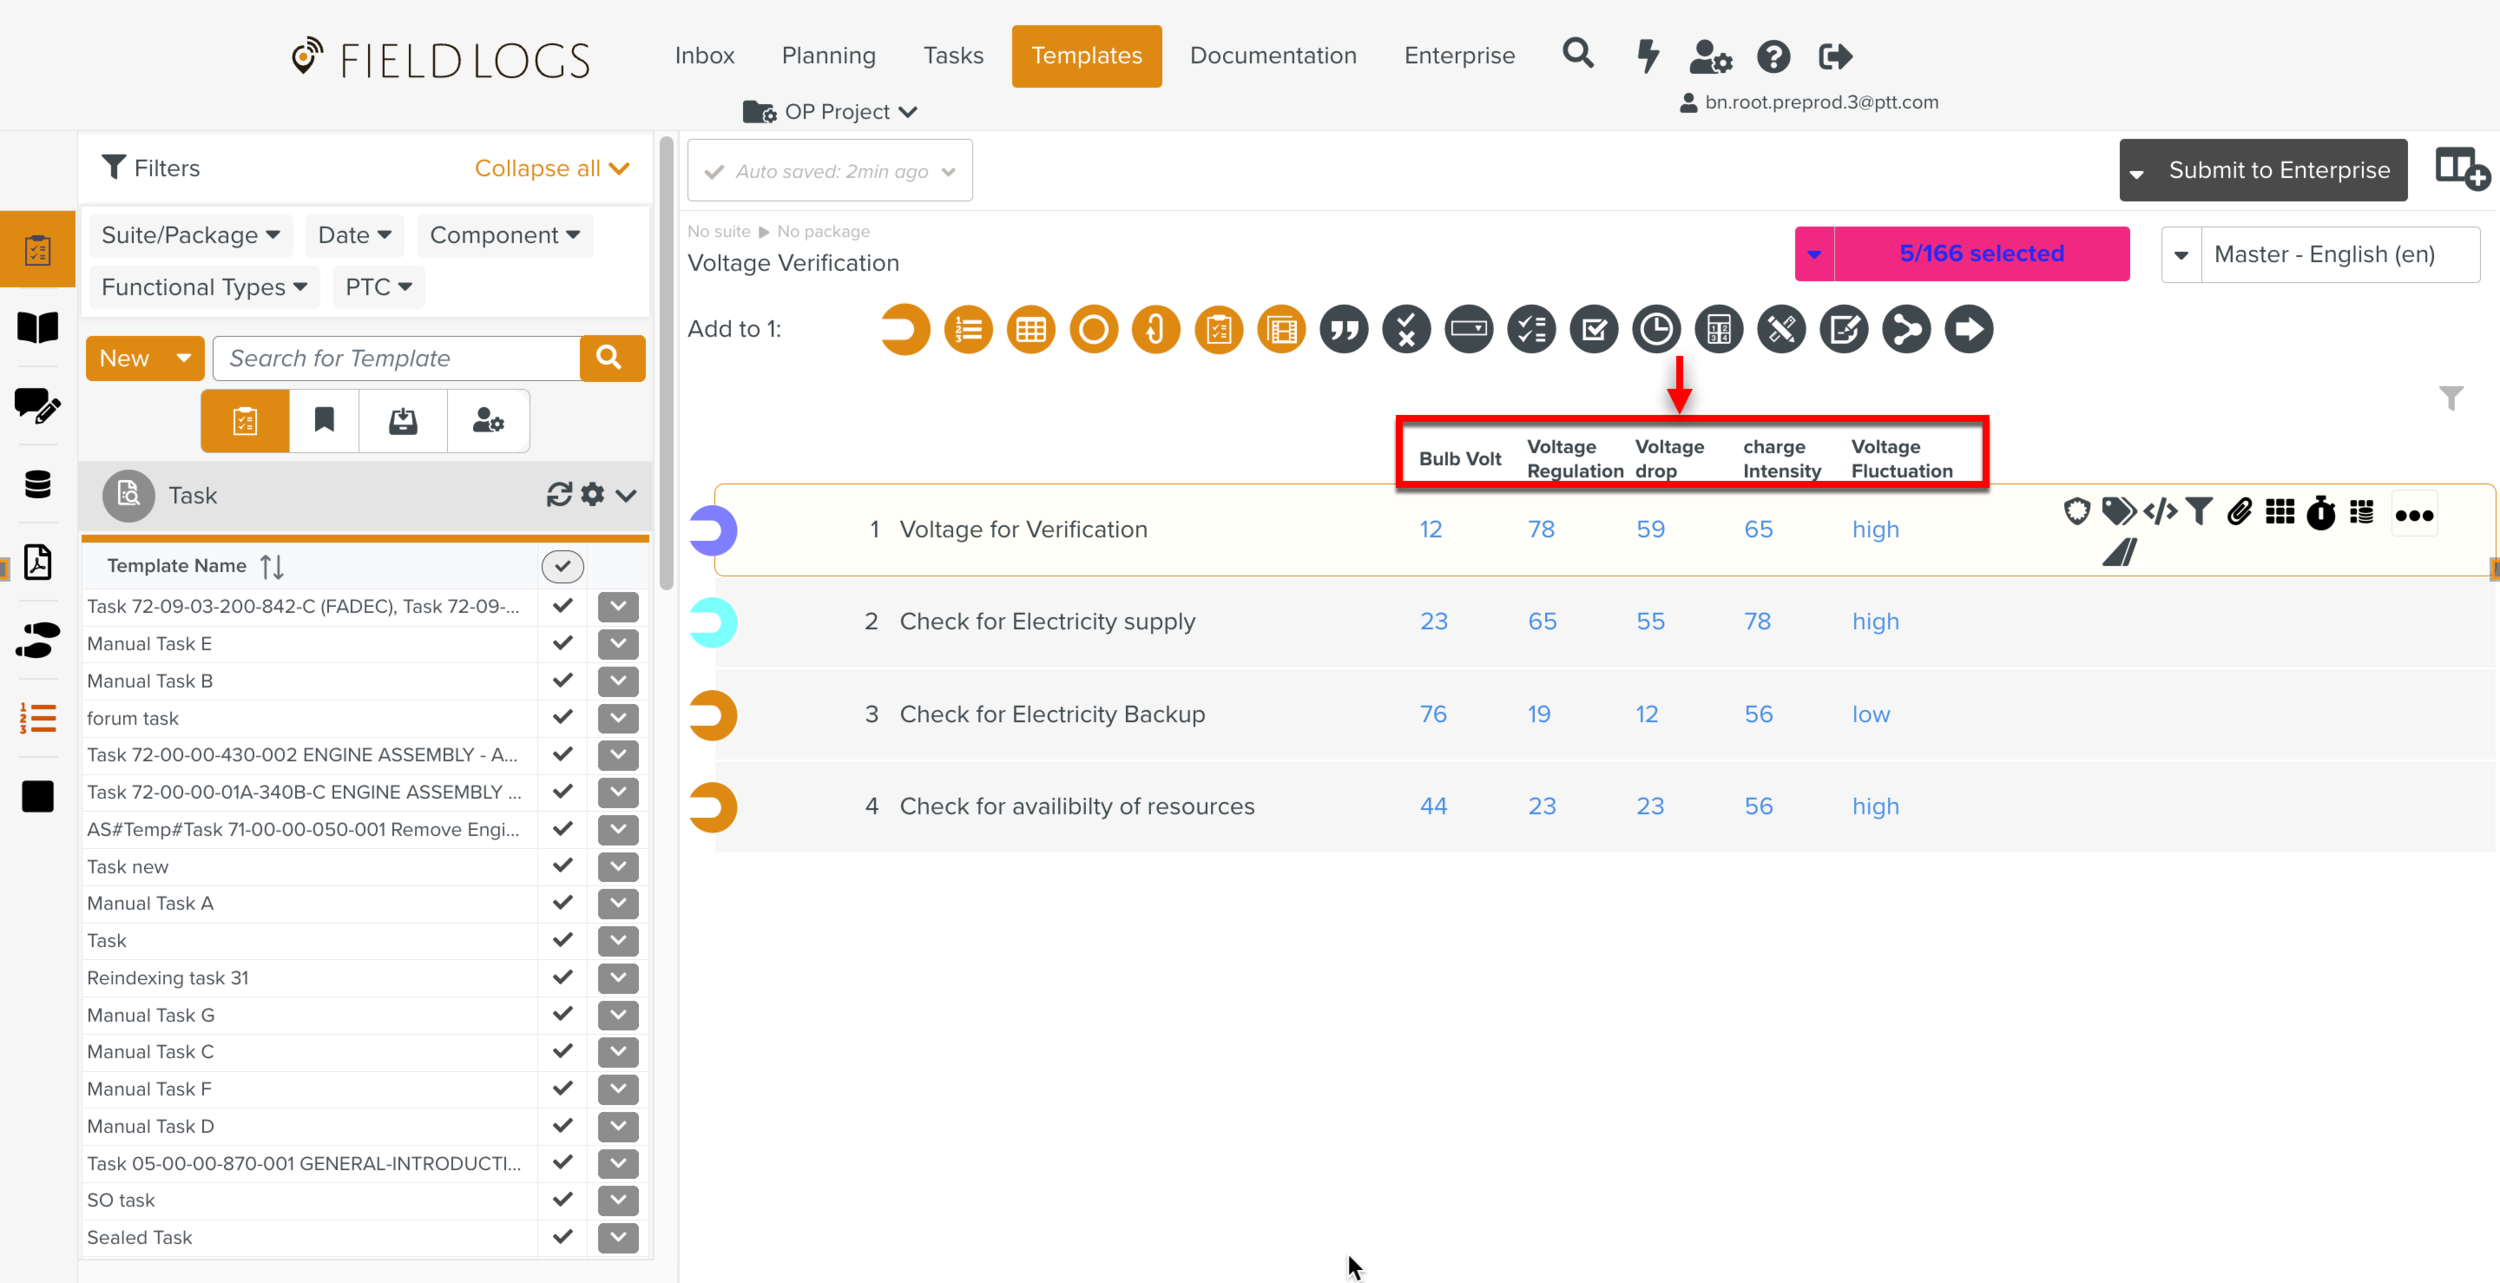This screenshot has width=2500, height=1283.
Task: Click the lightning bolt icon in header
Action: 1647,56
